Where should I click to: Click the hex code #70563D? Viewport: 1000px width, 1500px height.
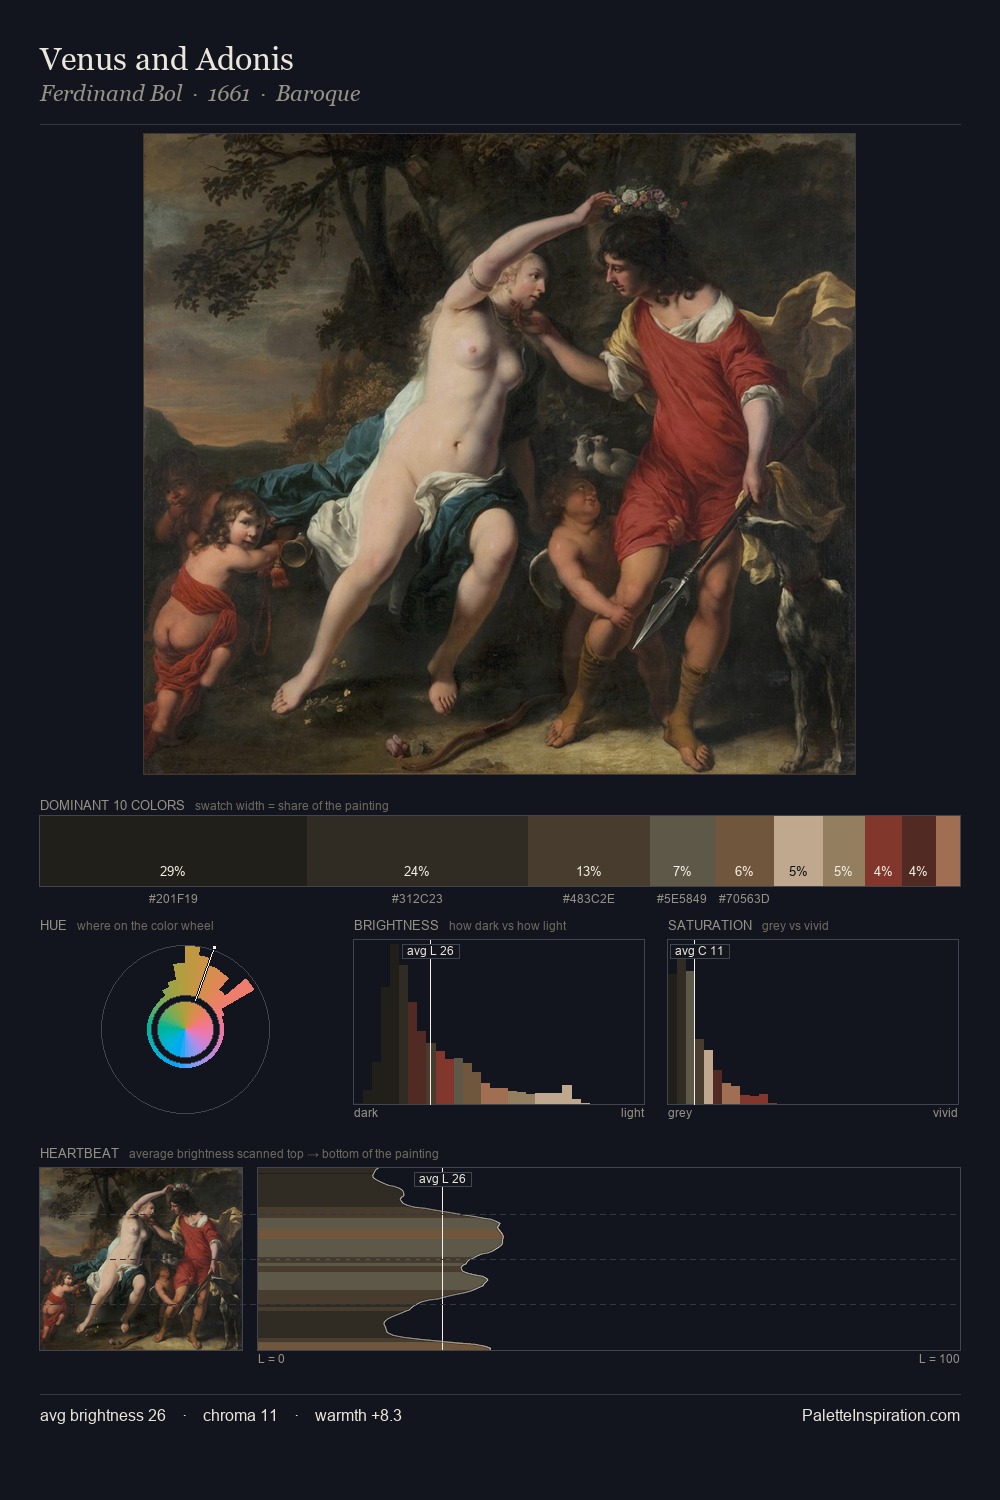(x=744, y=899)
